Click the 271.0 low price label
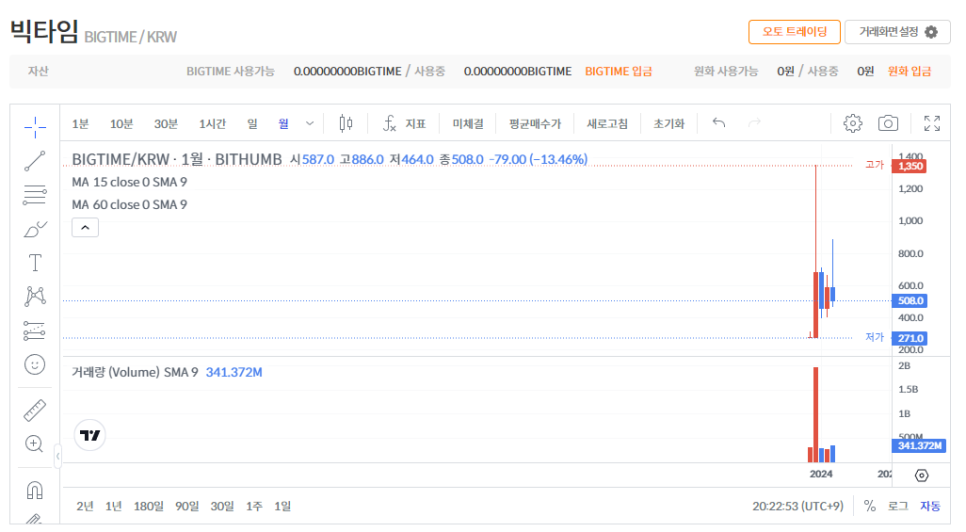966x532 pixels. click(910, 339)
